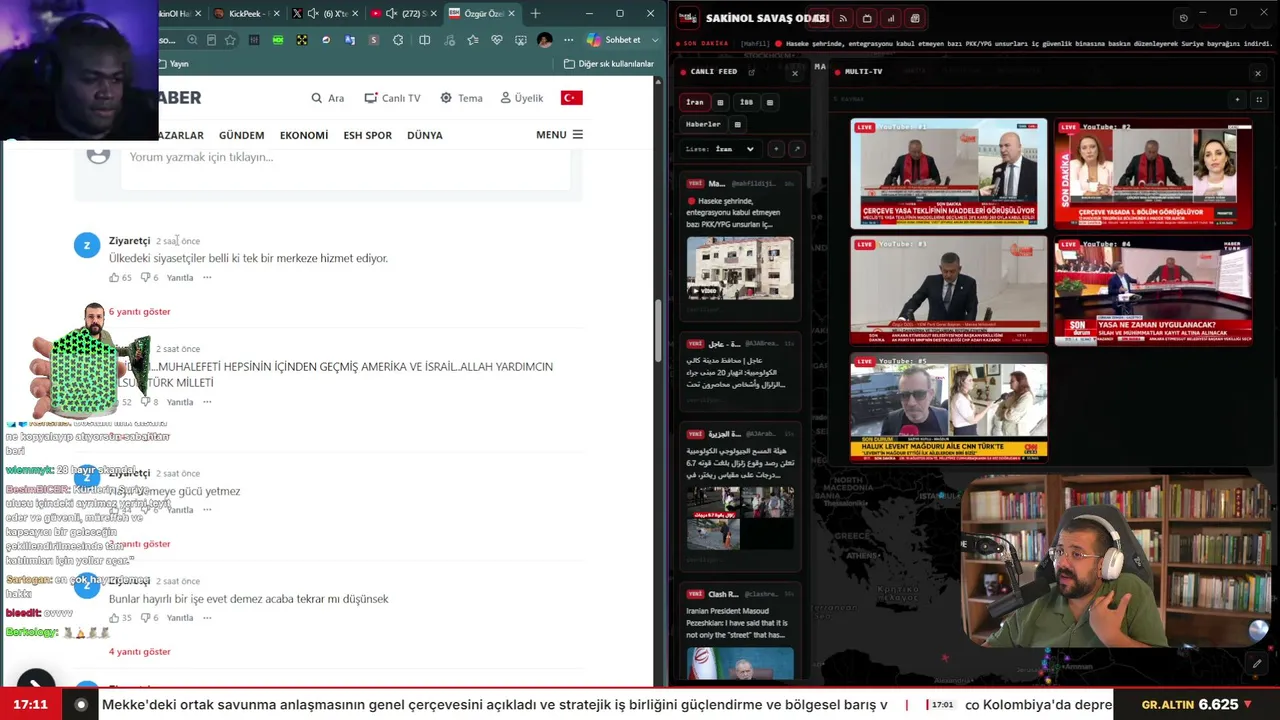Open the zoom magnifier in the browser address bar
The height and width of the screenshot is (720, 1280).
192,40
